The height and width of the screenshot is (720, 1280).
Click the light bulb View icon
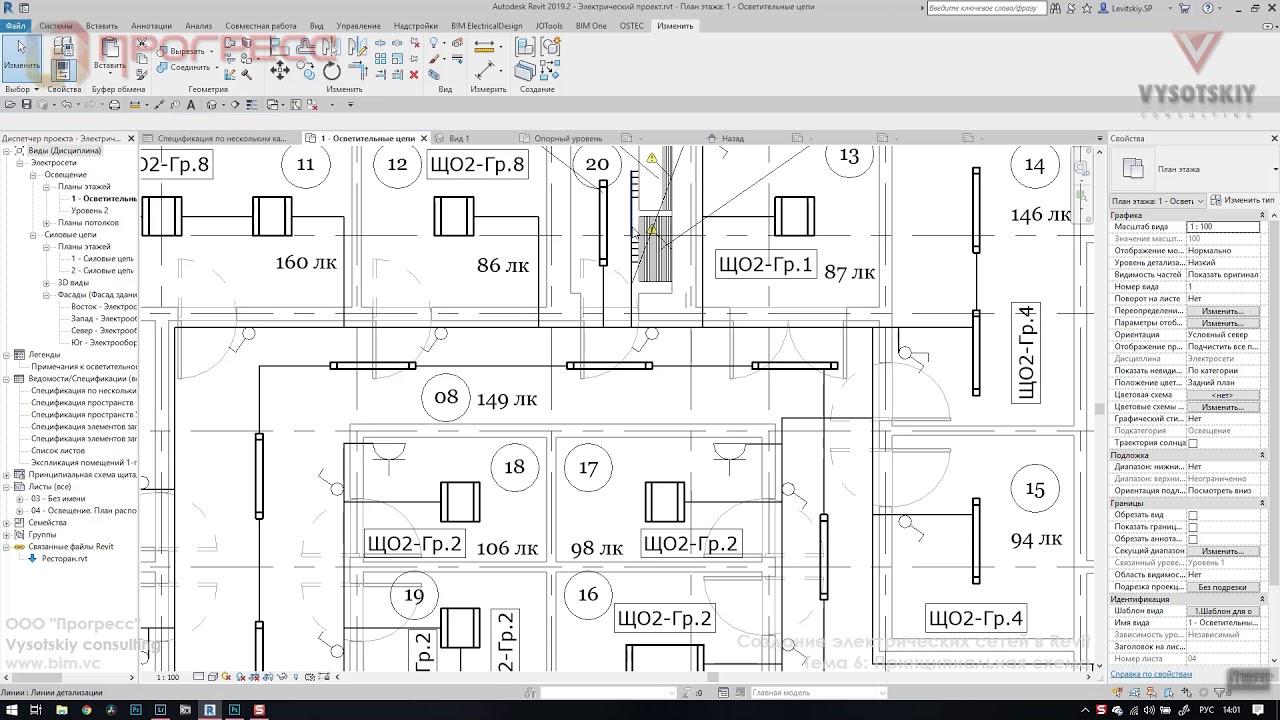tap(434, 44)
